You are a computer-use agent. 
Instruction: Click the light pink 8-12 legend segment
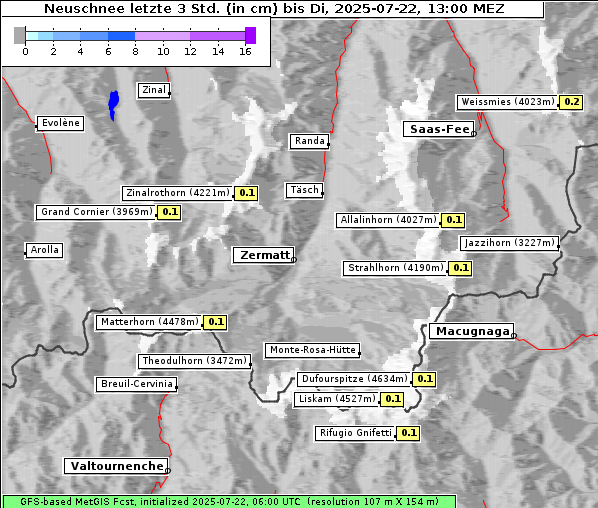coord(162,36)
